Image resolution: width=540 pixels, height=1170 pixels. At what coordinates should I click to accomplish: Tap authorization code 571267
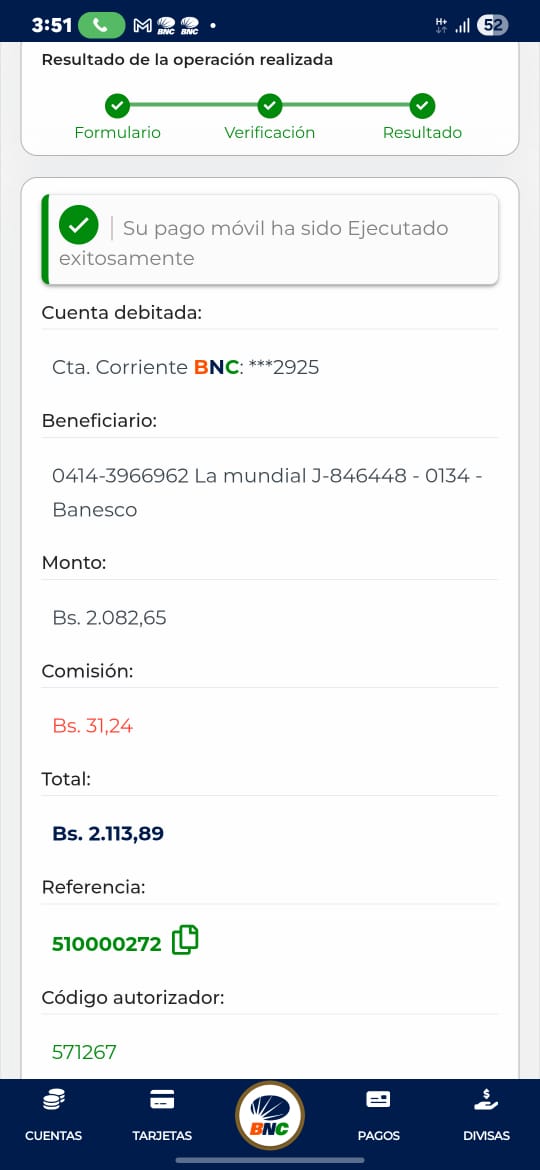84,1052
